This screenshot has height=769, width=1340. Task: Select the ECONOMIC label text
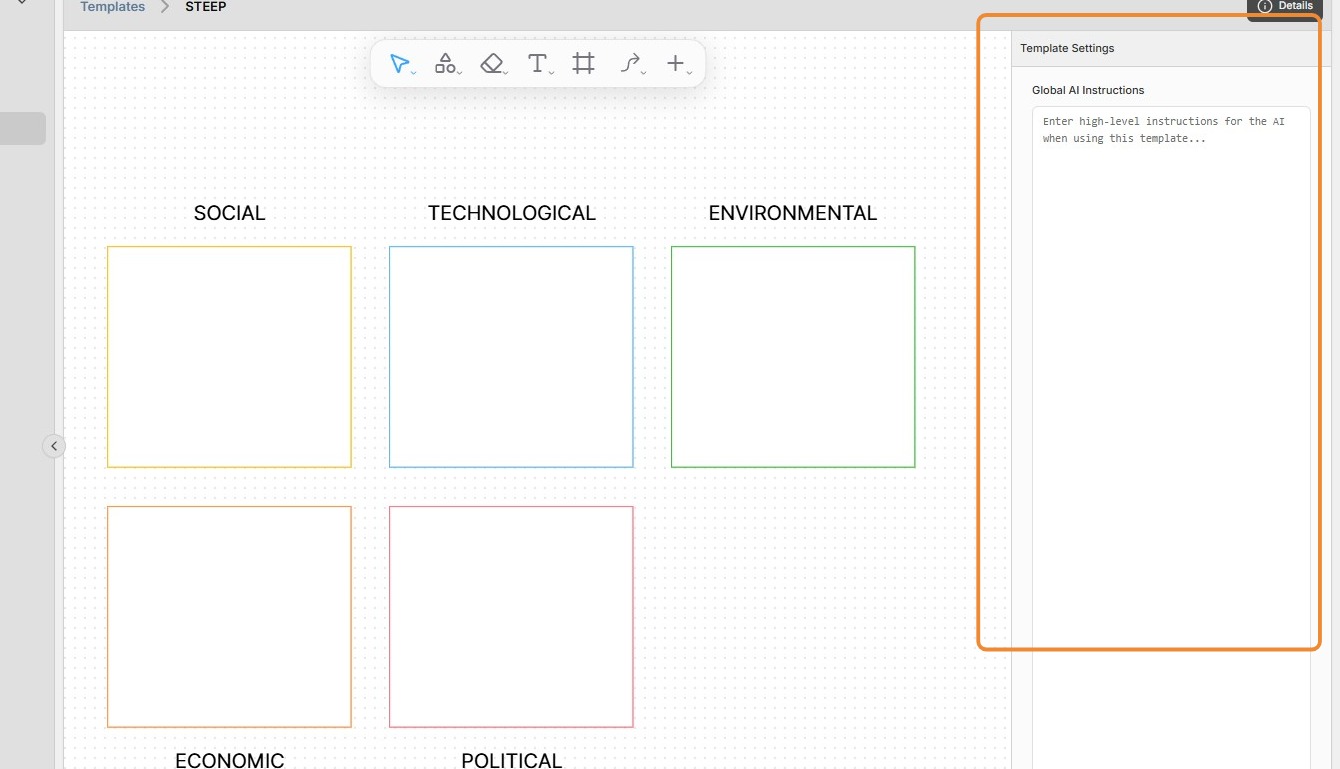230,760
